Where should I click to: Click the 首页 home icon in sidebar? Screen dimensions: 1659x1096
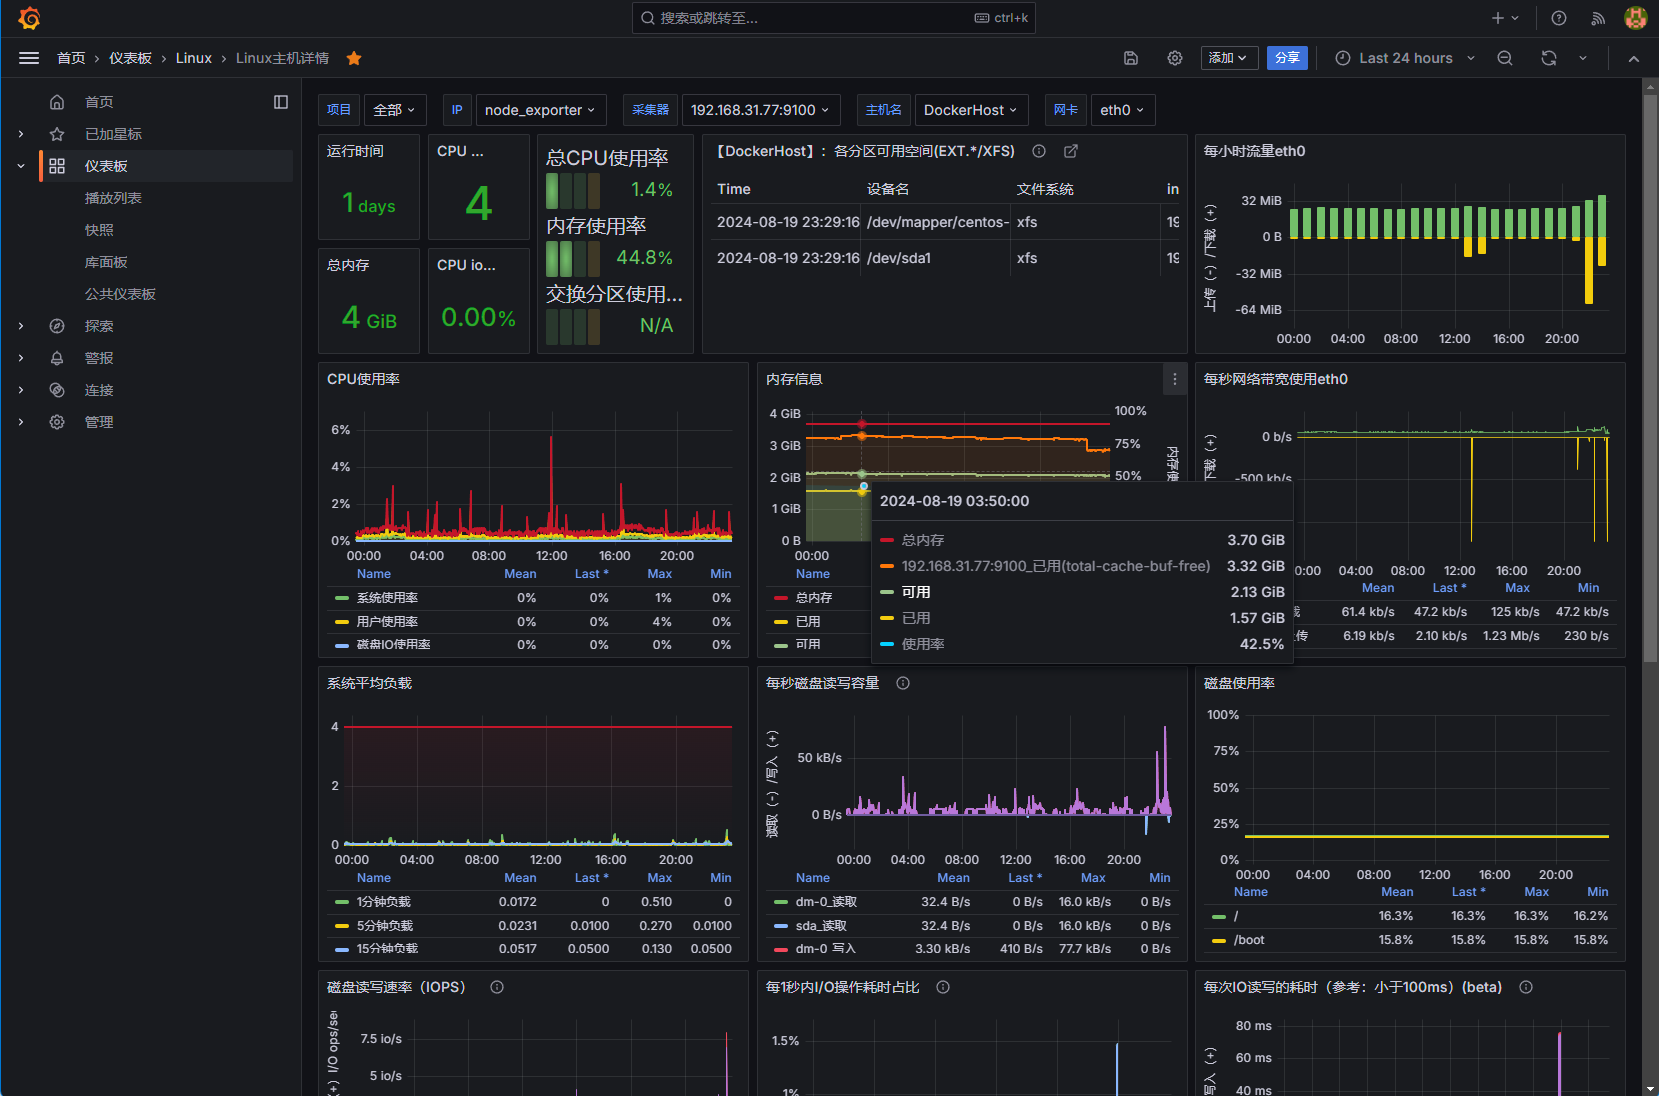[x=57, y=102]
